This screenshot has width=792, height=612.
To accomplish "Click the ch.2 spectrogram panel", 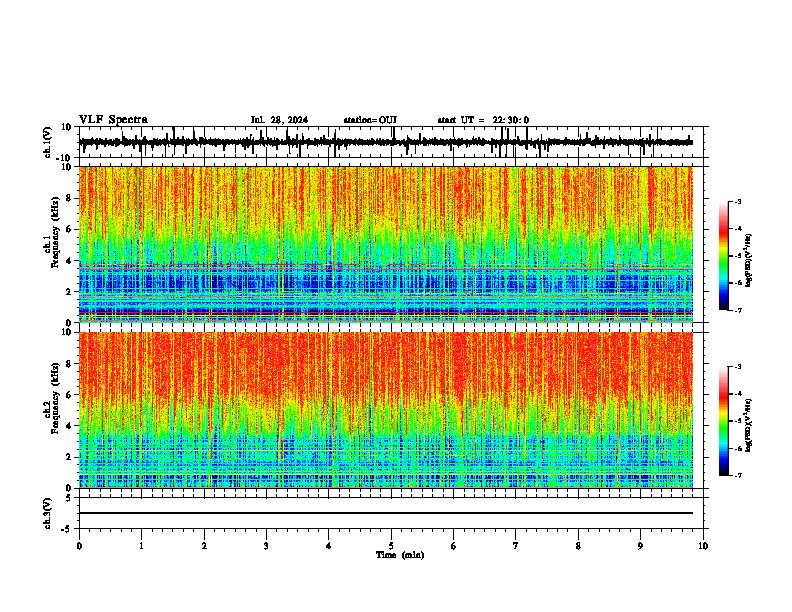I will pos(386,410).
